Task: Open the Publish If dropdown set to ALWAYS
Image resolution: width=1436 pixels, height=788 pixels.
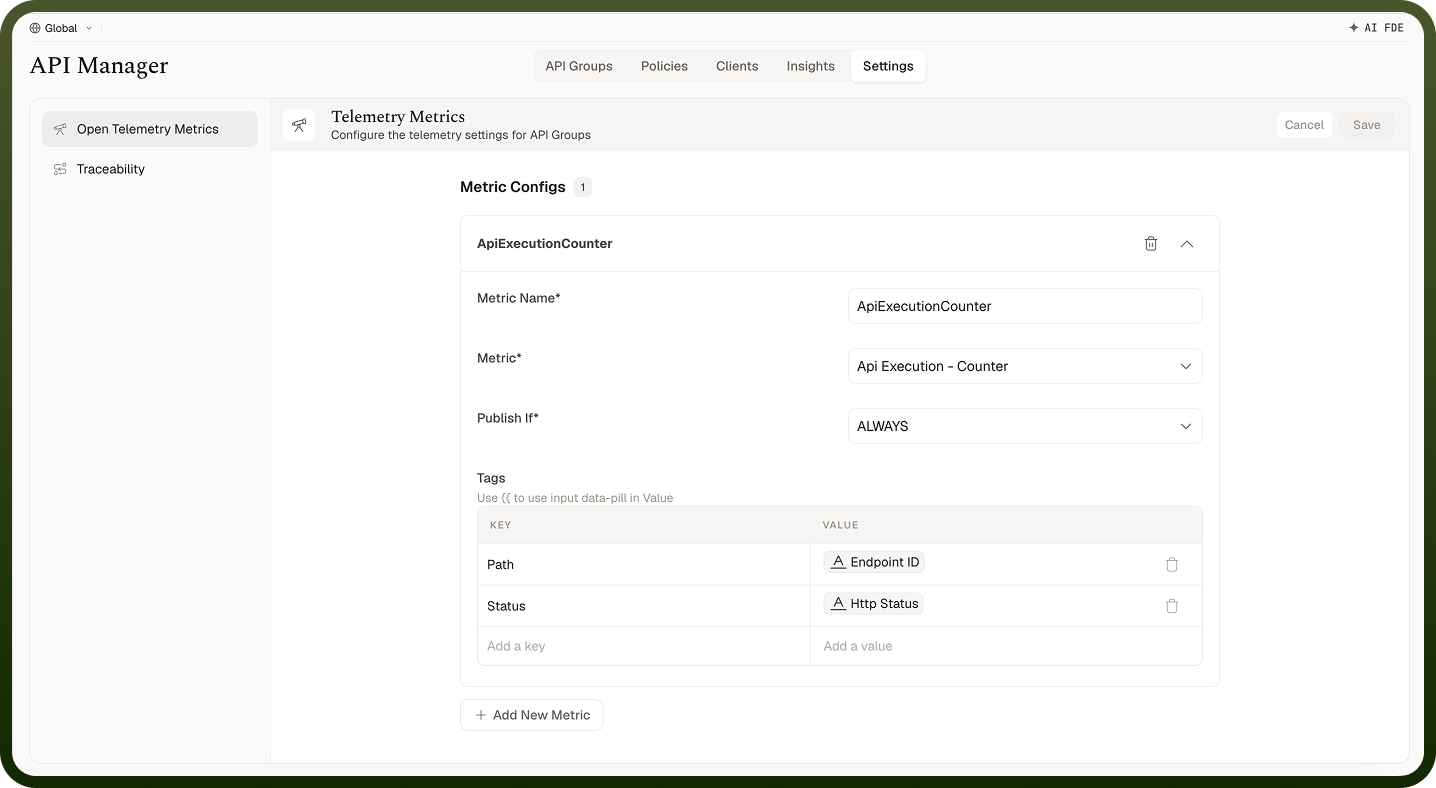Action: [x=1025, y=426]
